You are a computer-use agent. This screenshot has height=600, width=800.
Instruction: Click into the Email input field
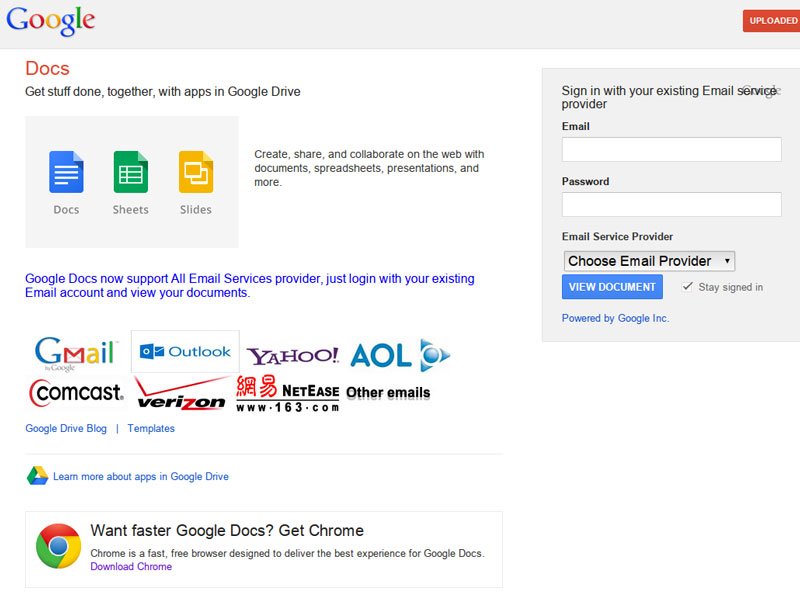[671, 150]
